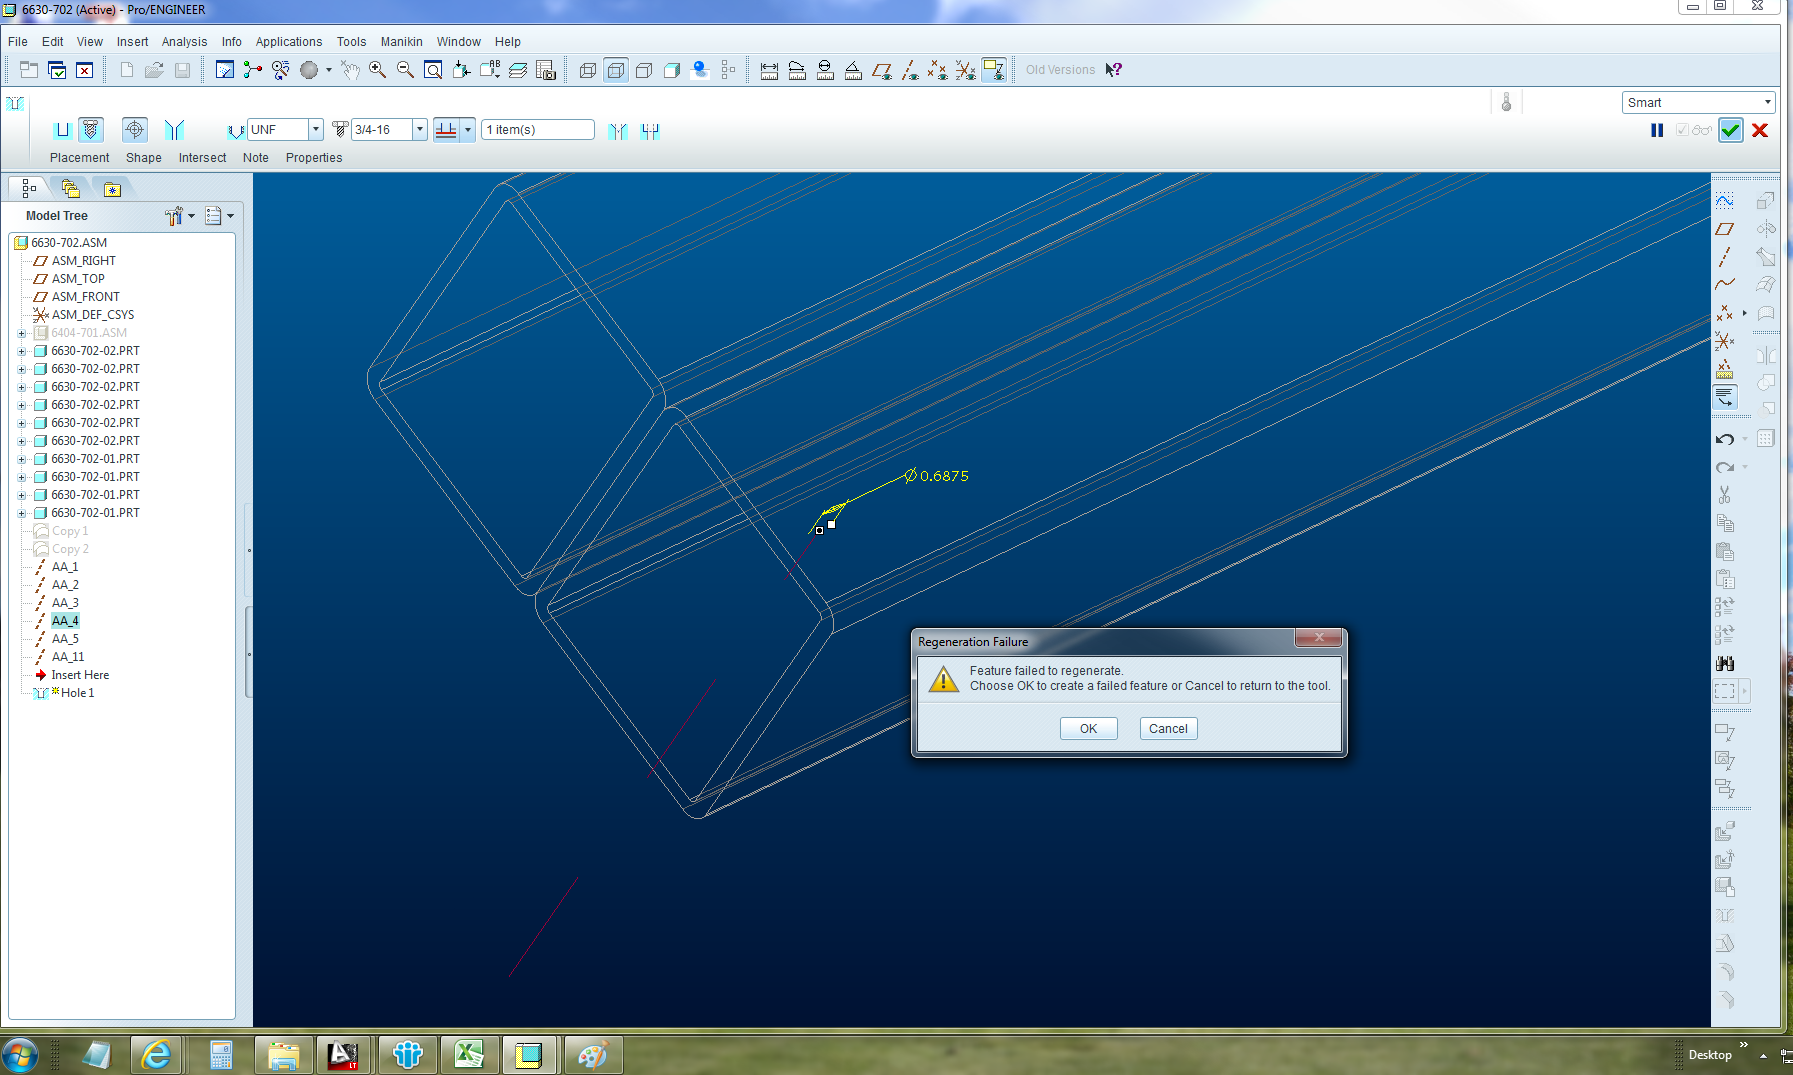
Task: Toggle coordinate systems display icon
Action: [965, 70]
